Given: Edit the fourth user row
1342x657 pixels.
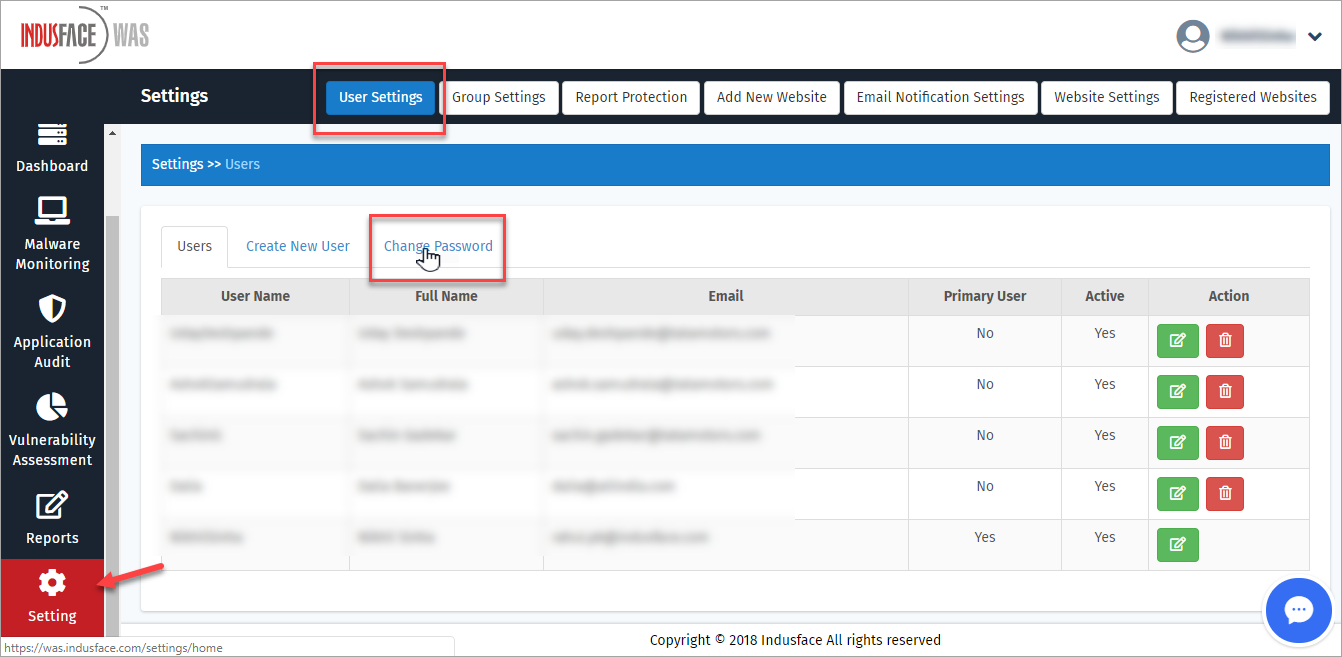Looking at the screenshot, I should pos(1177,493).
